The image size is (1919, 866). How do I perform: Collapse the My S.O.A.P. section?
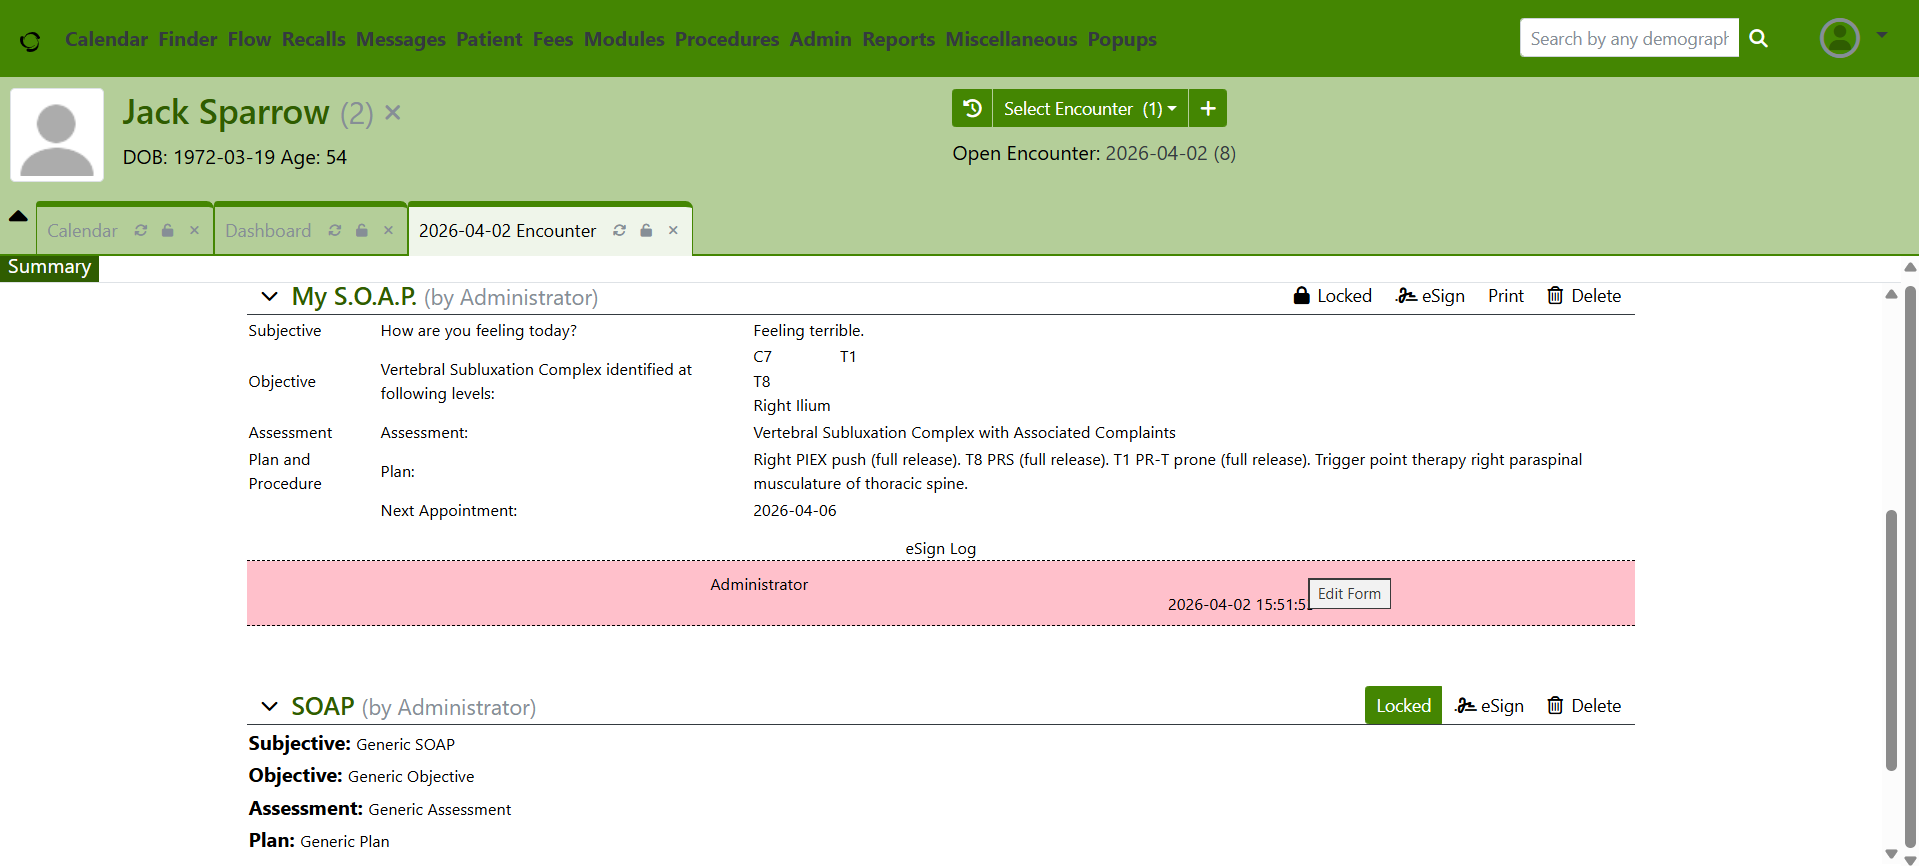point(269,297)
